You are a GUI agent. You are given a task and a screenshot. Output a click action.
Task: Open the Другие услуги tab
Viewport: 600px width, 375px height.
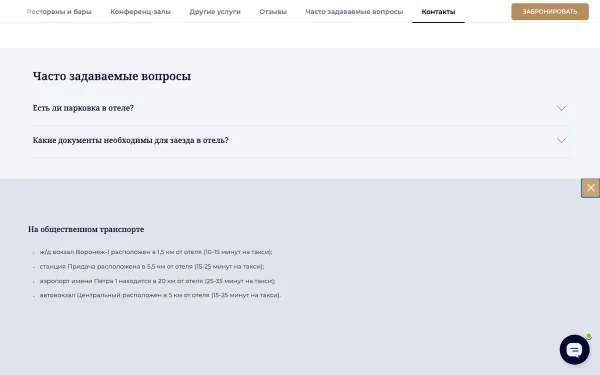pyautogui.click(x=215, y=12)
